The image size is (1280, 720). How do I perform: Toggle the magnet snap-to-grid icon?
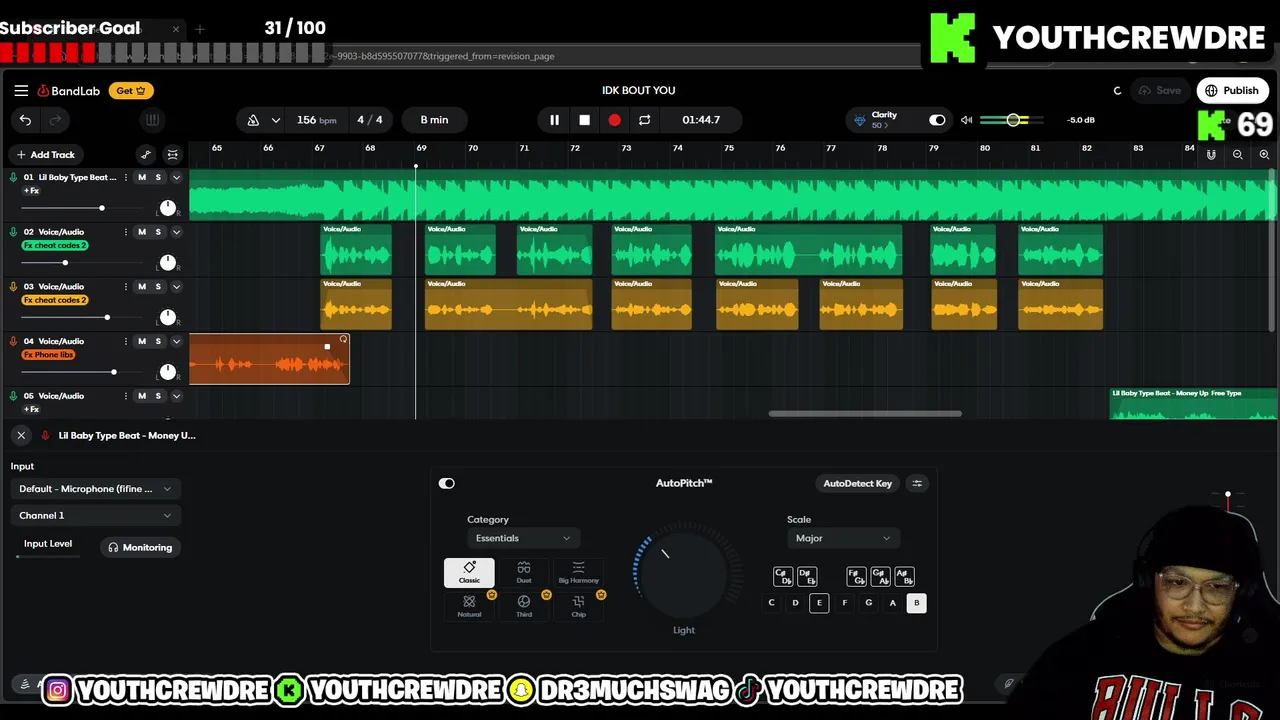click(1211, 155)
